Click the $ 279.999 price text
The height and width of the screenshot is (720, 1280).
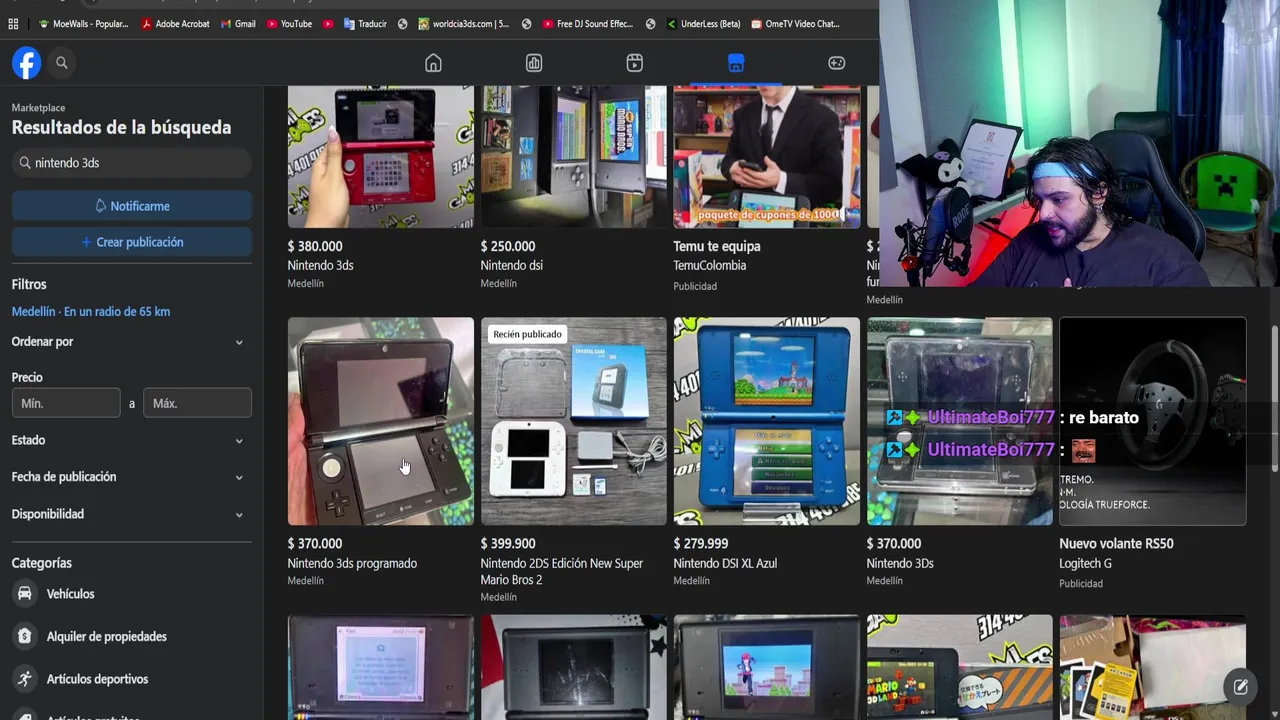[x=701, y=544]
